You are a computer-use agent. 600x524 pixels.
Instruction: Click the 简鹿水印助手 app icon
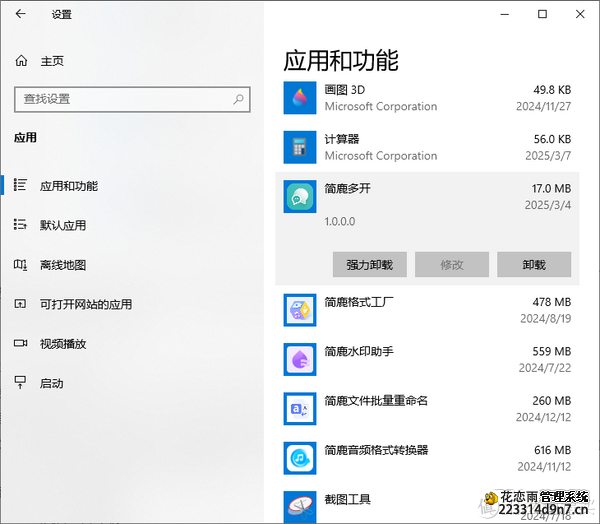(x=300, y=359)
